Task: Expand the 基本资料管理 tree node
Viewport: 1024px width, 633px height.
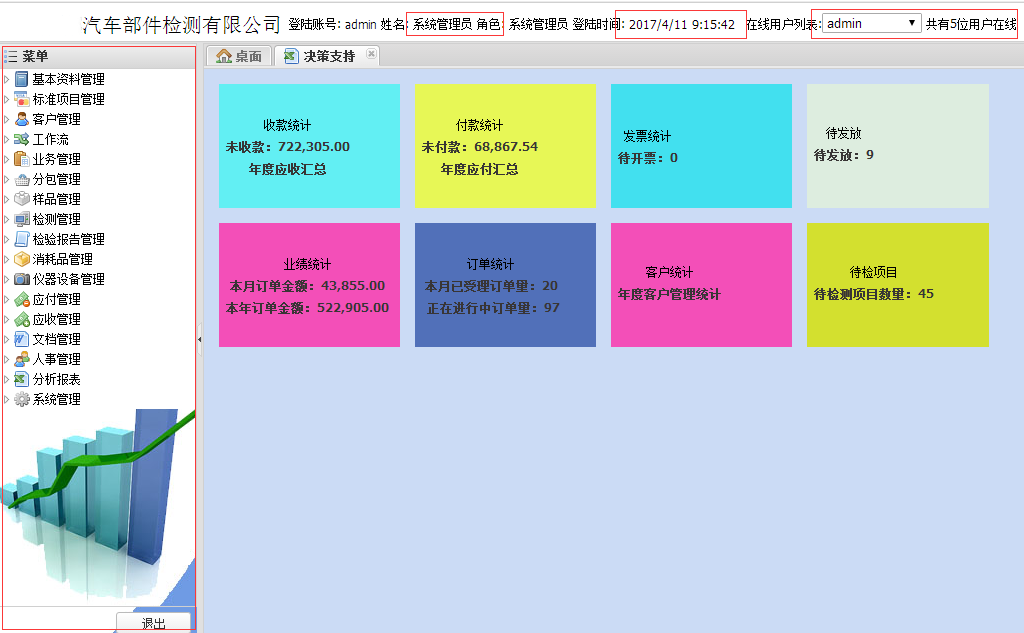Action: [x=7, y=79]
